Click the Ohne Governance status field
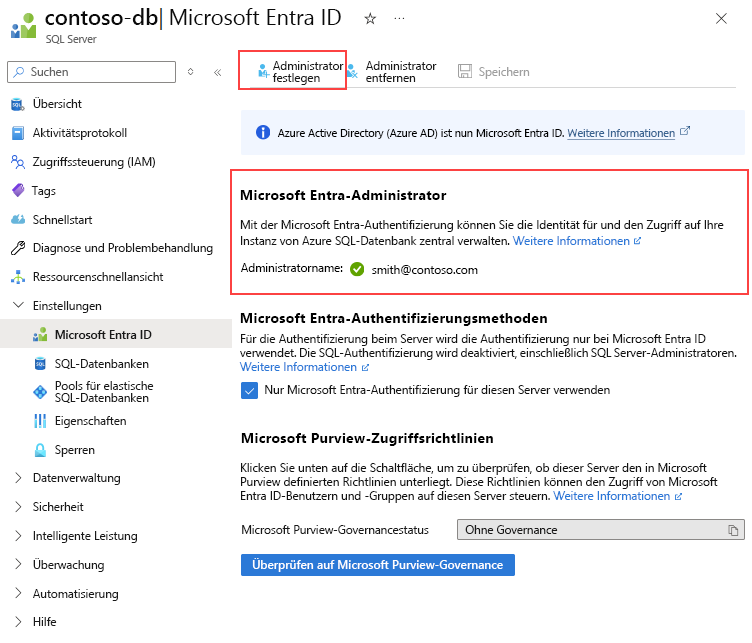 [600, 530]
